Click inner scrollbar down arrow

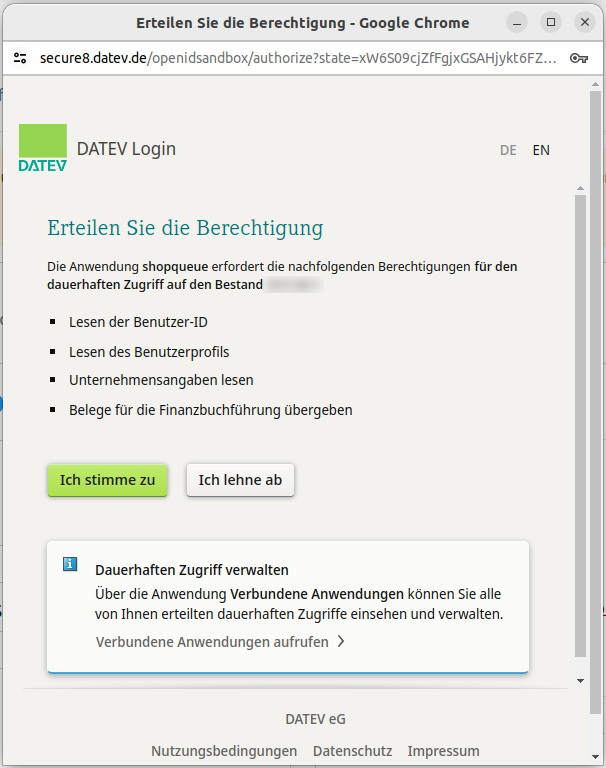pyautogui.click(x=581, y=681)
